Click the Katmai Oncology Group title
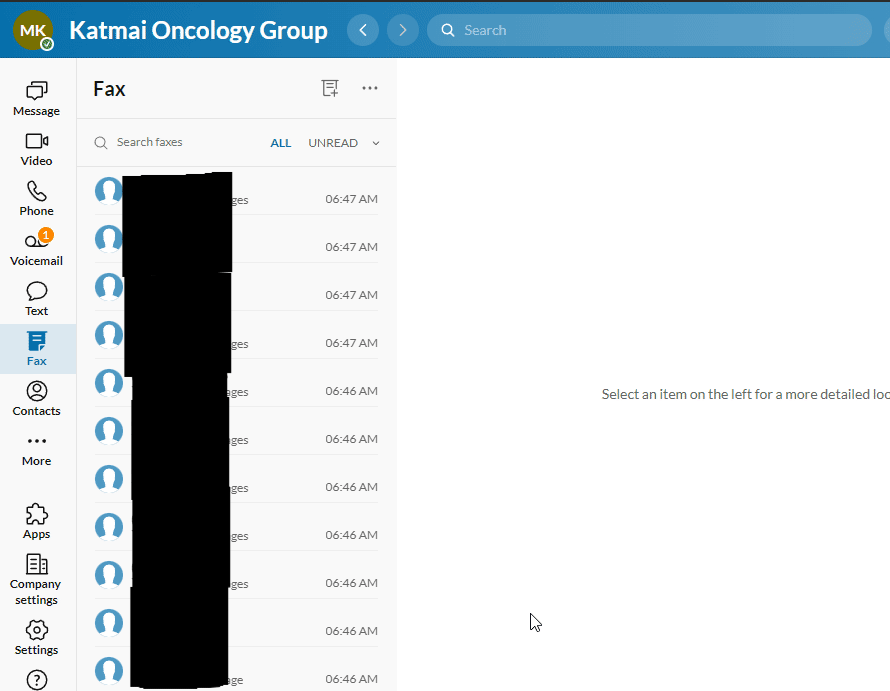Viewport: 890px width, 691px height. 198,30
